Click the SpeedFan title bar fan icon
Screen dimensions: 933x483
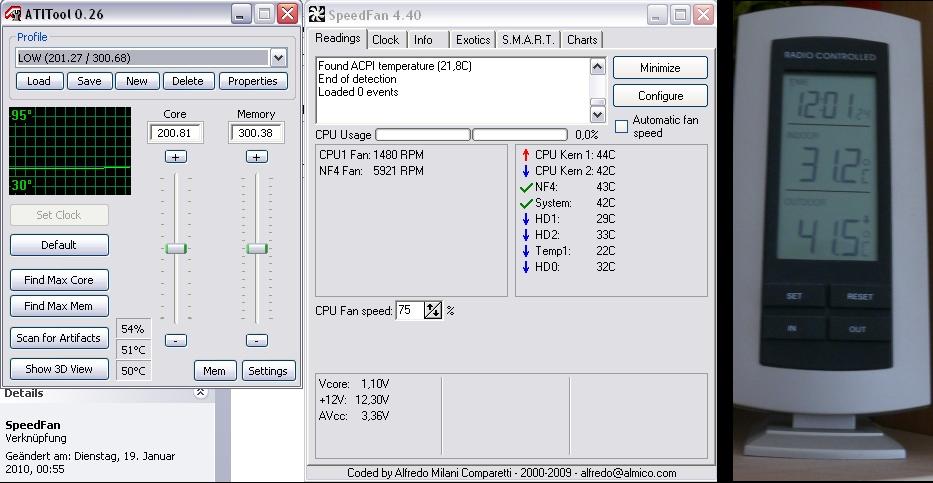(x=317, y=14)
